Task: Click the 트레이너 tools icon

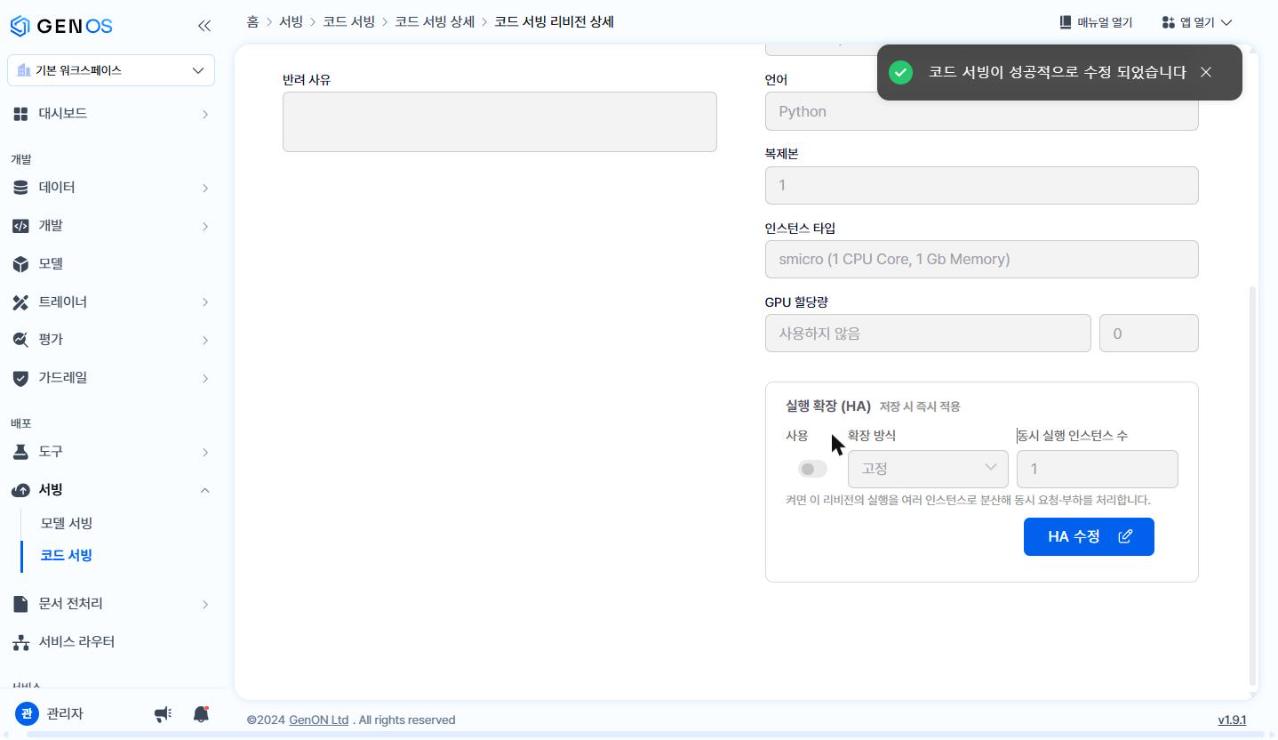Action: (20, 302)
